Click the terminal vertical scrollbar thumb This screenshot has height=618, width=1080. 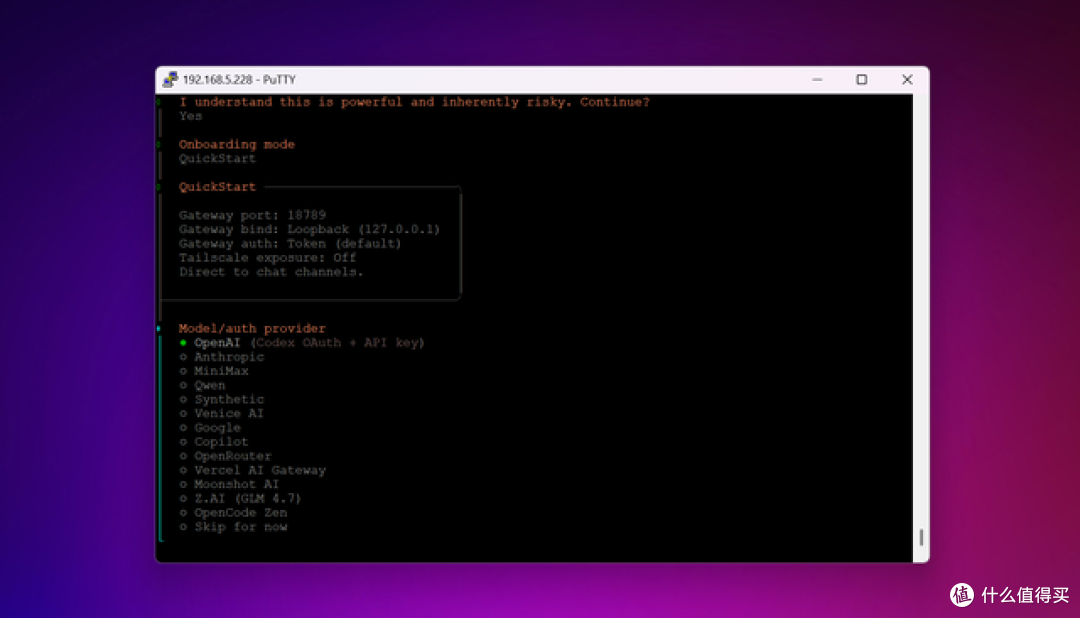pyautogui.click(x=921, y=537)
